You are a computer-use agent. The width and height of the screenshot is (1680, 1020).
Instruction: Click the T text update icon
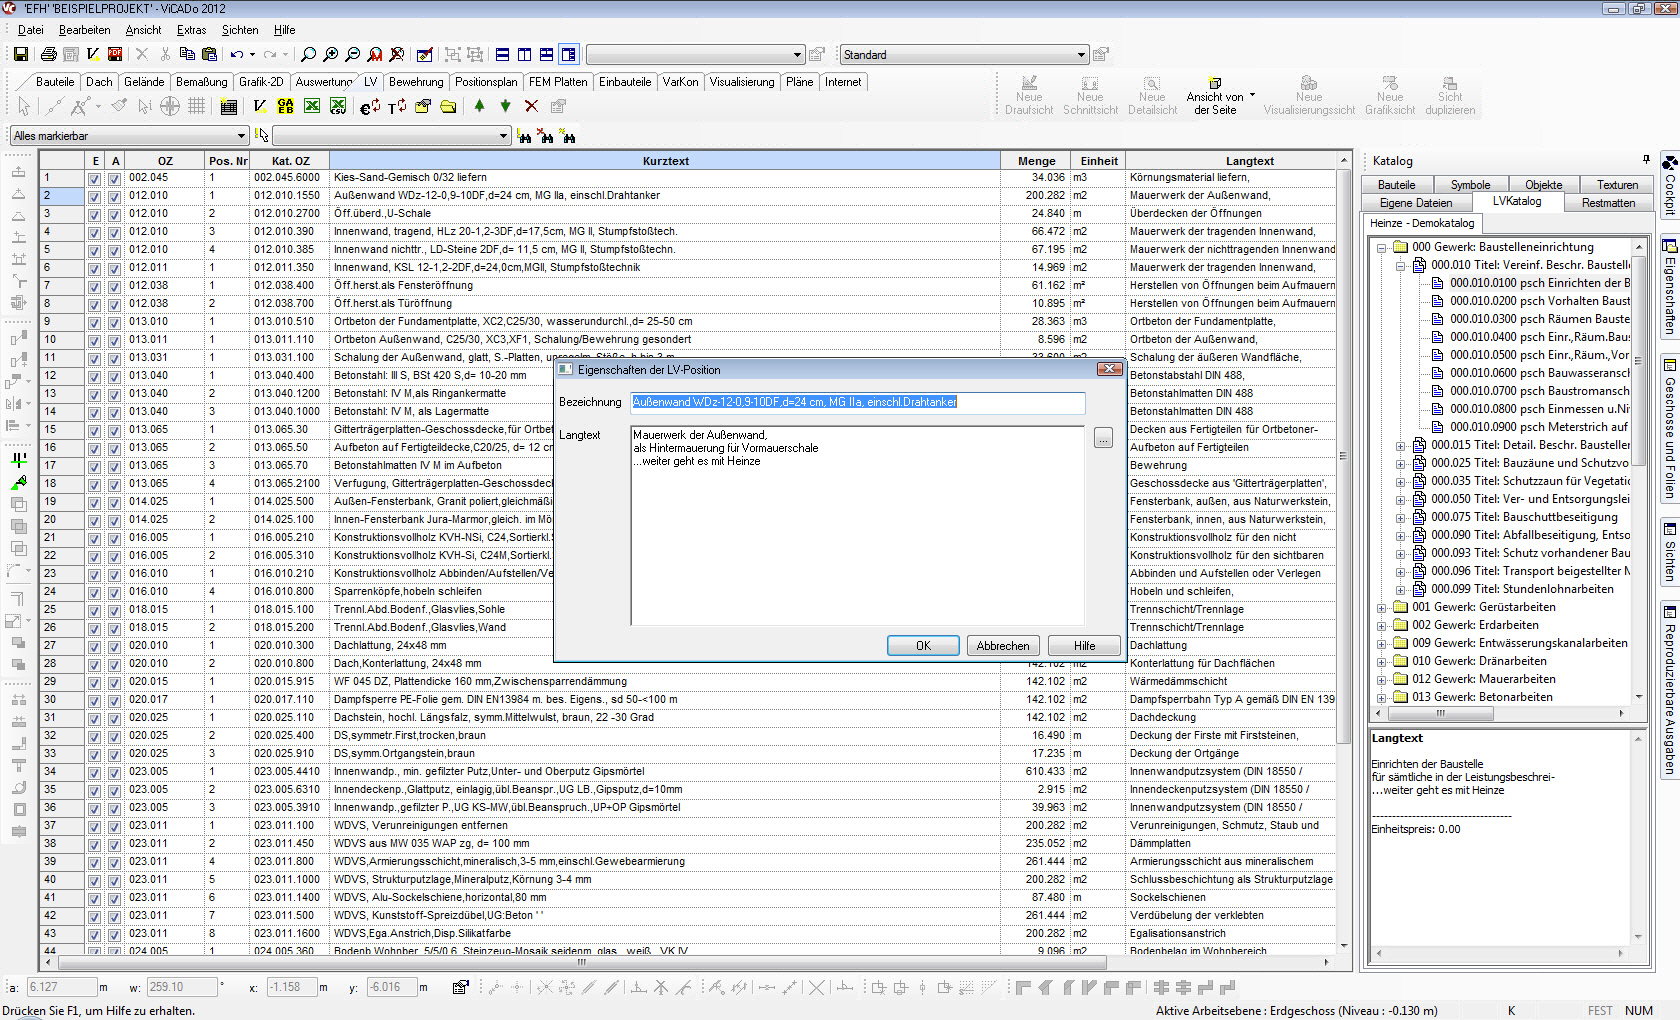coord(397,106)
